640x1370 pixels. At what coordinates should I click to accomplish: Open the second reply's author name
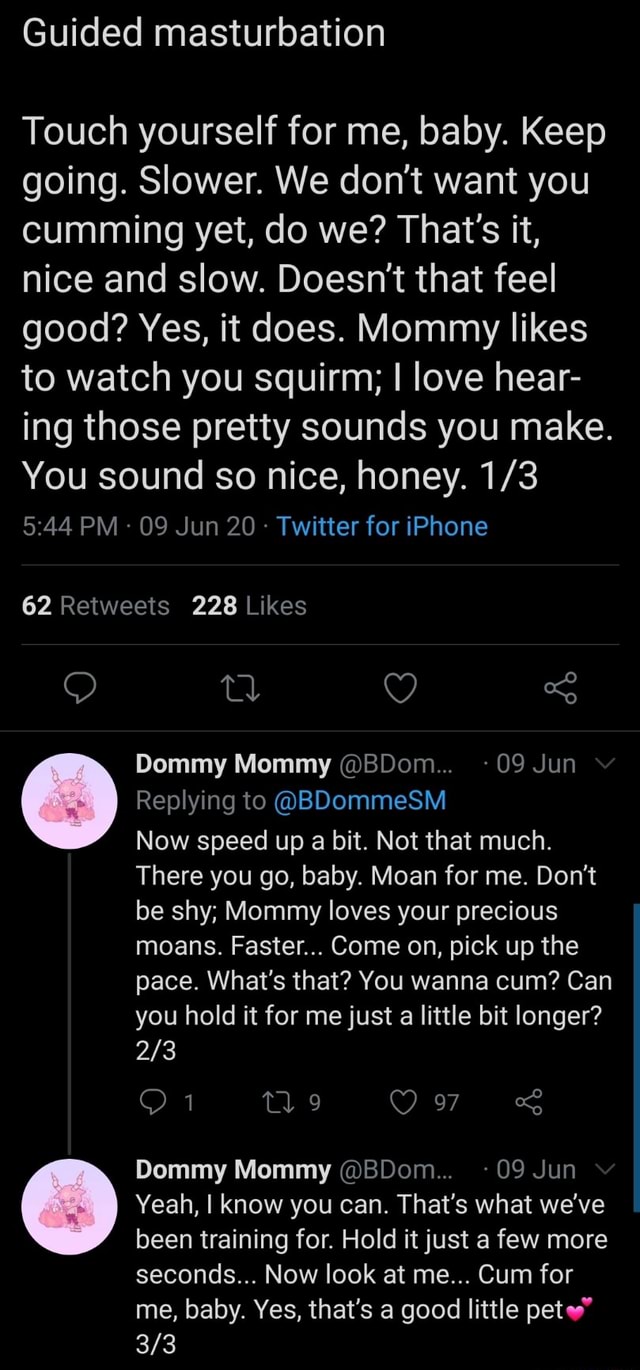pyautogui.click(x=232, y=1170)
